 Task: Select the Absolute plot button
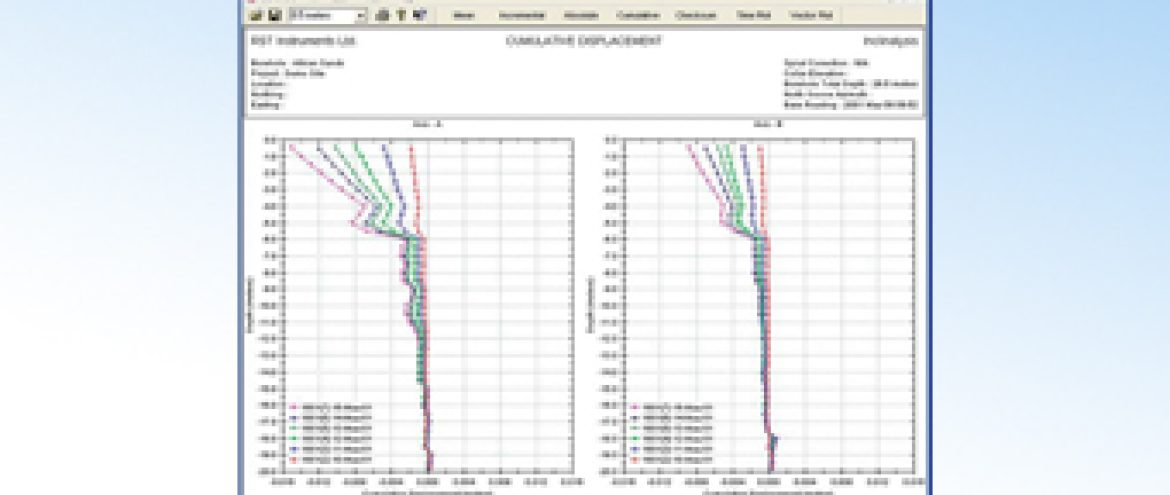click(x=581, y=15)
